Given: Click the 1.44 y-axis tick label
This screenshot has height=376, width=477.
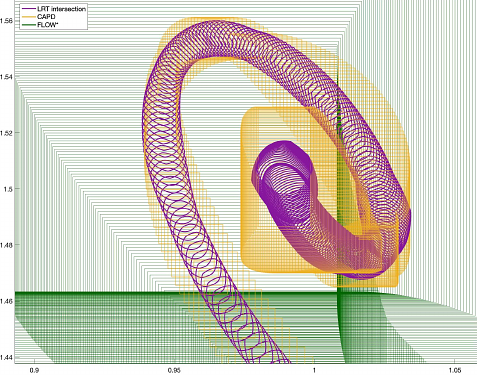Looking at the screenshot, I should click(x=6, y=357).
